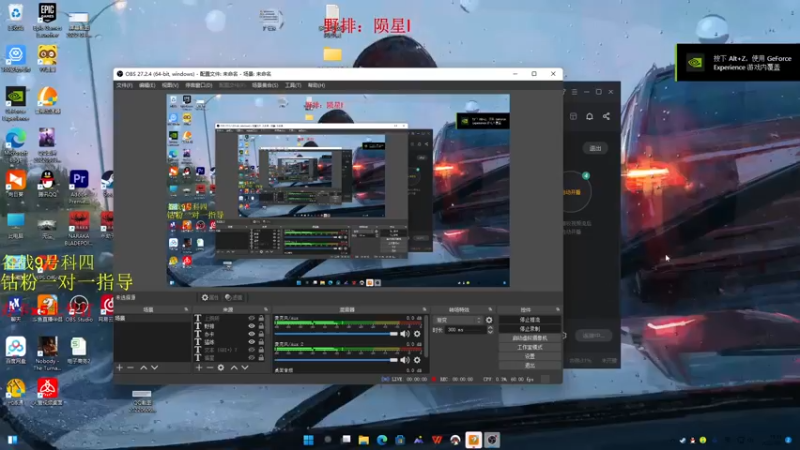
Task: Open the OBS Studio desktop shortcut
Action: 79,308
